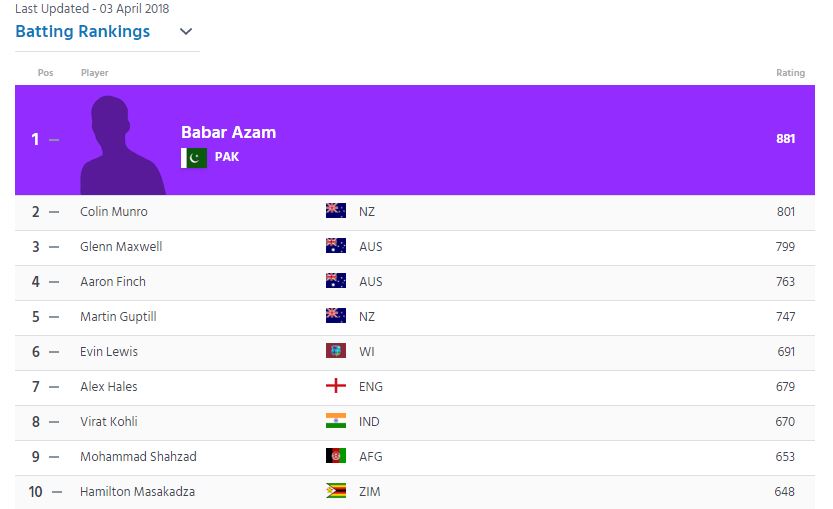Click the Batting Rankings heading
The width and height of the screenshot is (833, 509).
(x=83, y=32)
